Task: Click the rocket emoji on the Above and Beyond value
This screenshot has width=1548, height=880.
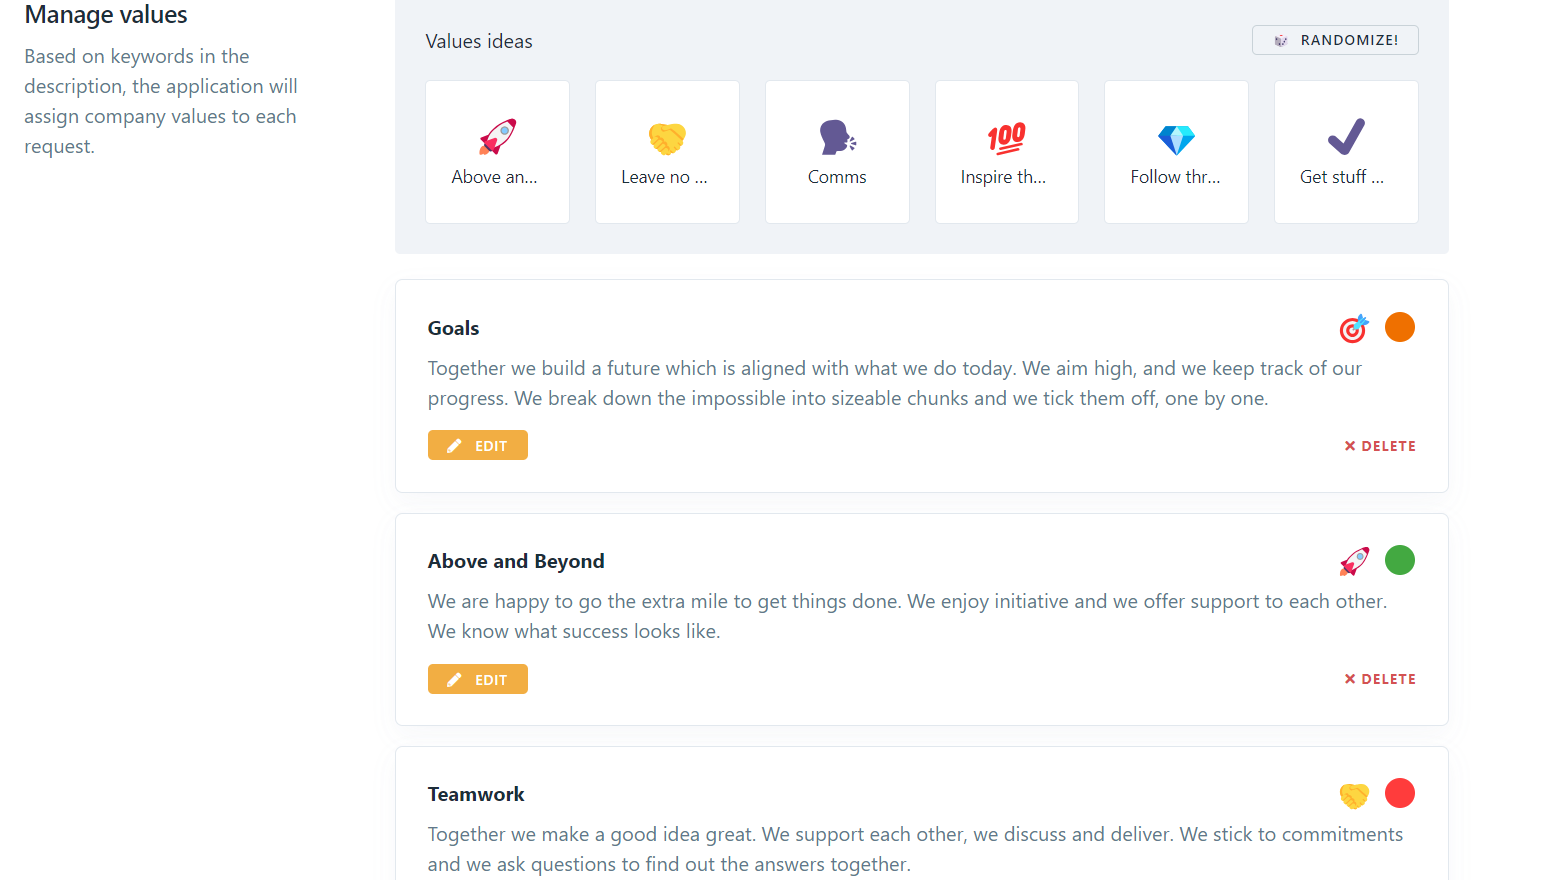Action: (x=1354, y=560)
